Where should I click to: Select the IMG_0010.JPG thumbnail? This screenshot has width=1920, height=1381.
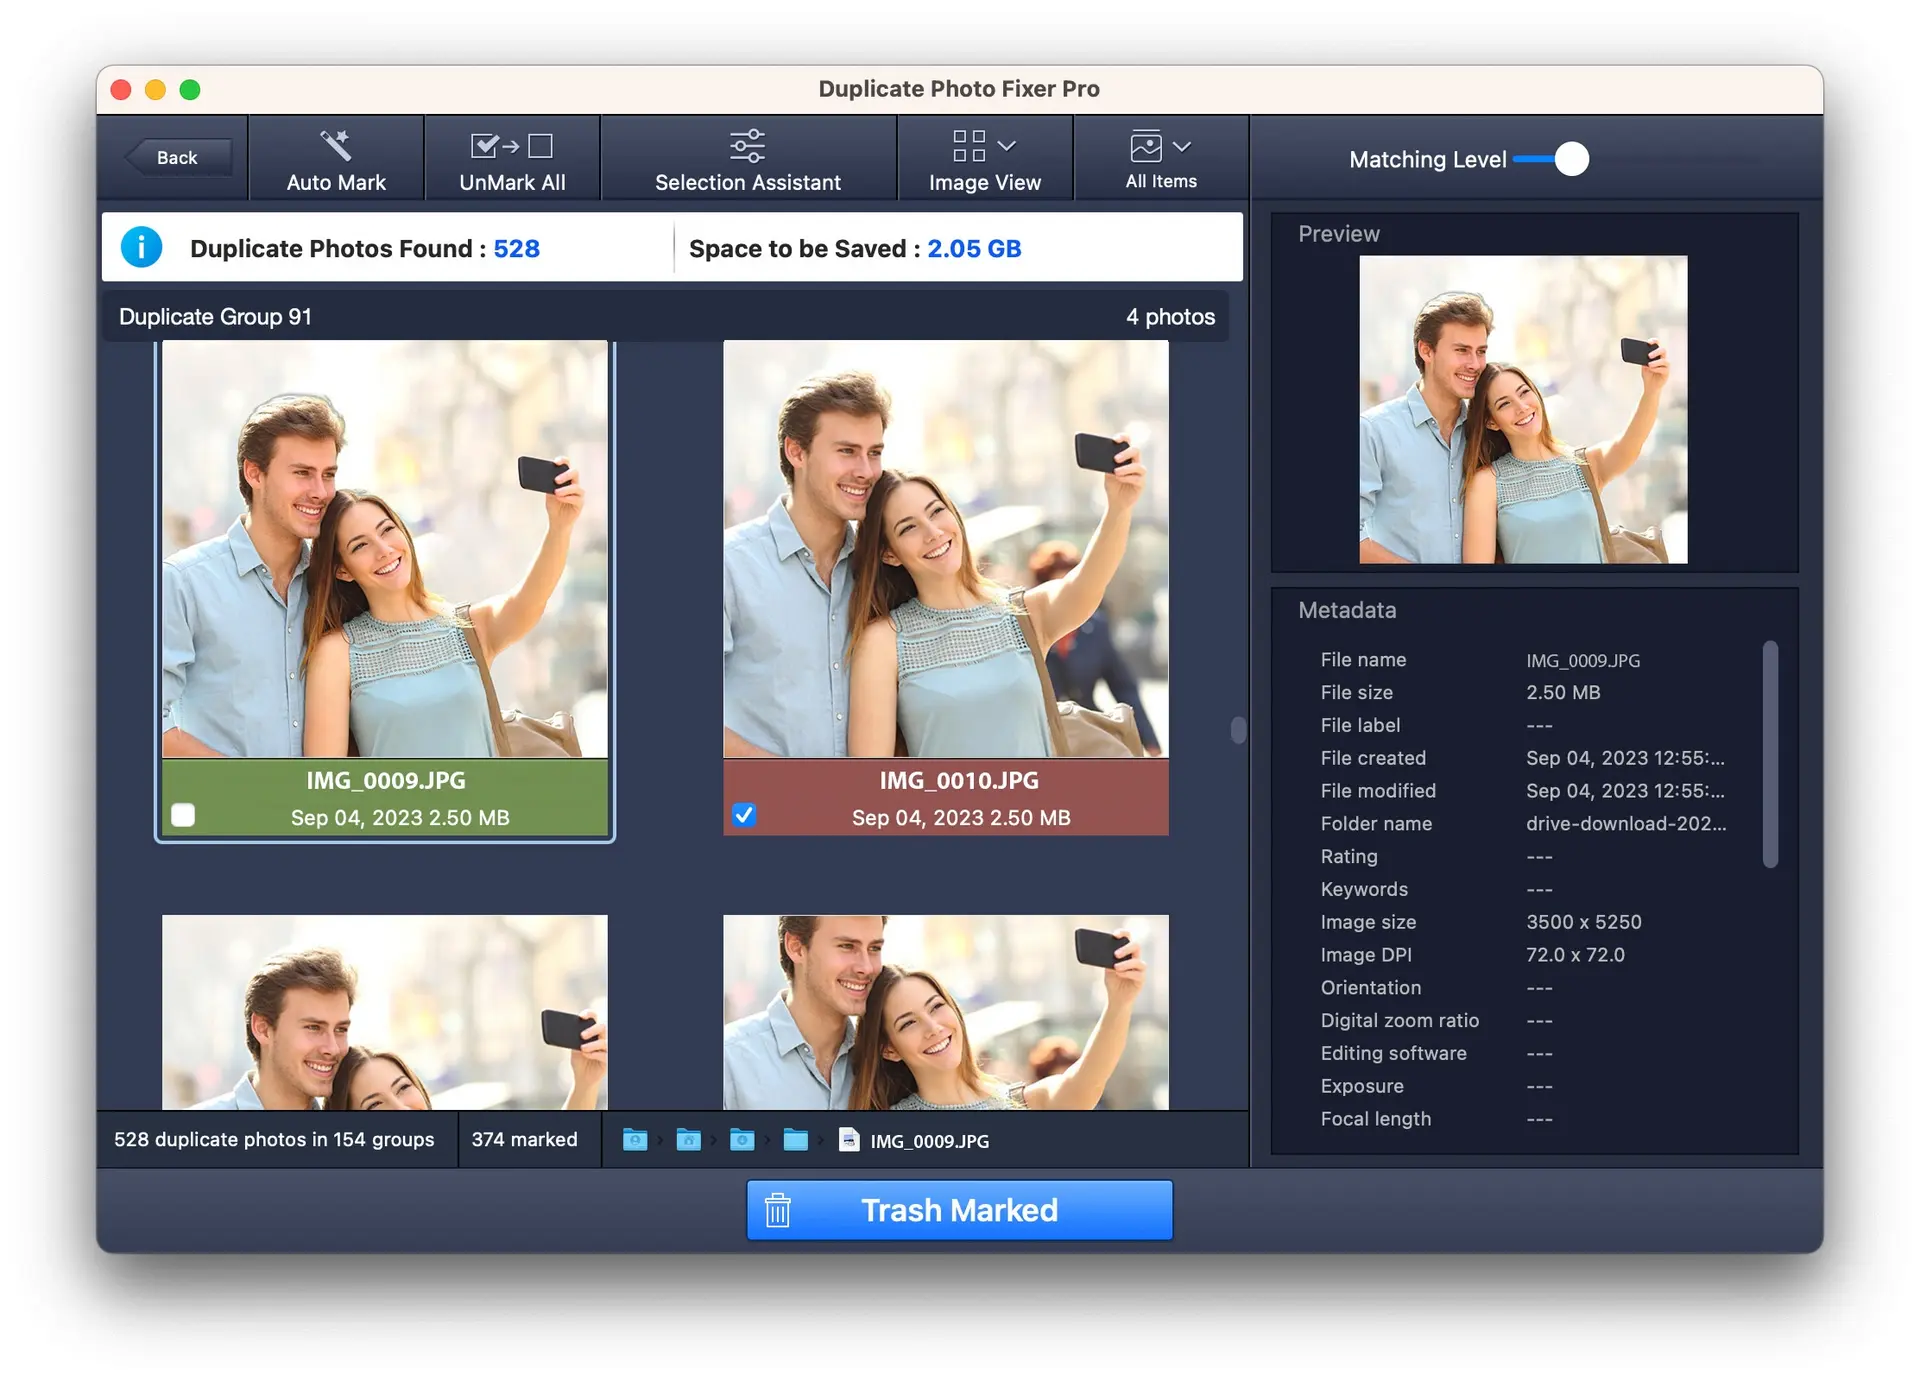coord(946,549)
